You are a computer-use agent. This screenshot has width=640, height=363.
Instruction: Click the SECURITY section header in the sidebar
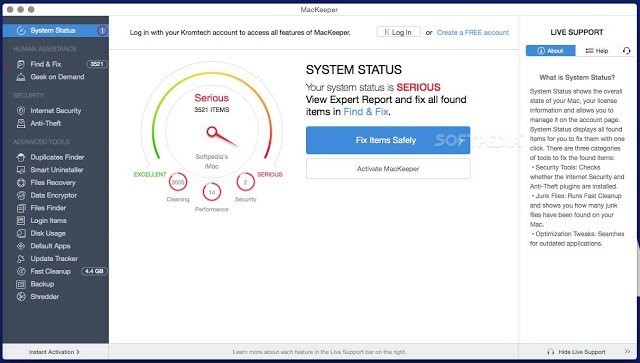coord(28,96)
